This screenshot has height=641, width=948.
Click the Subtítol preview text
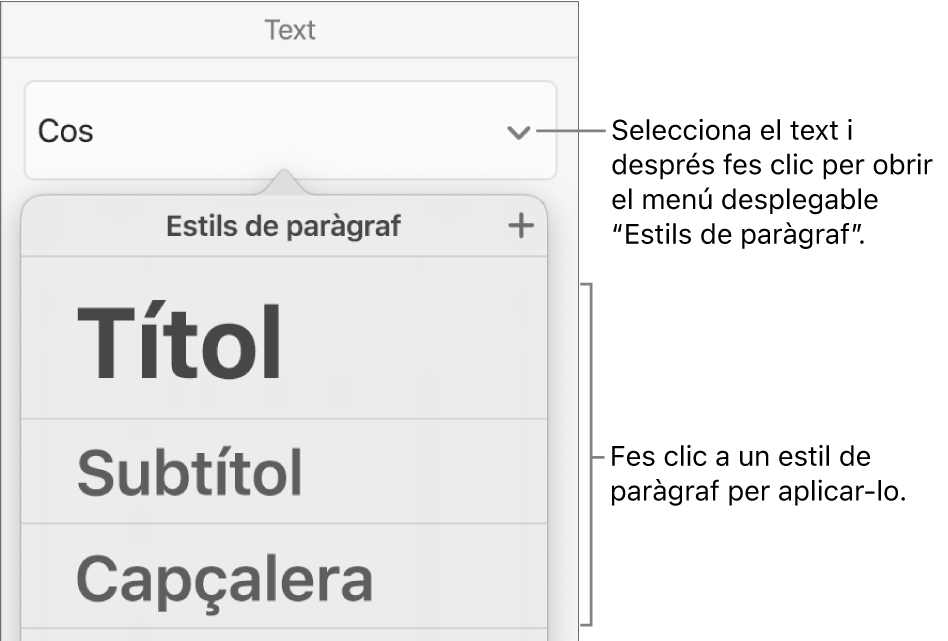pos(190,472)
